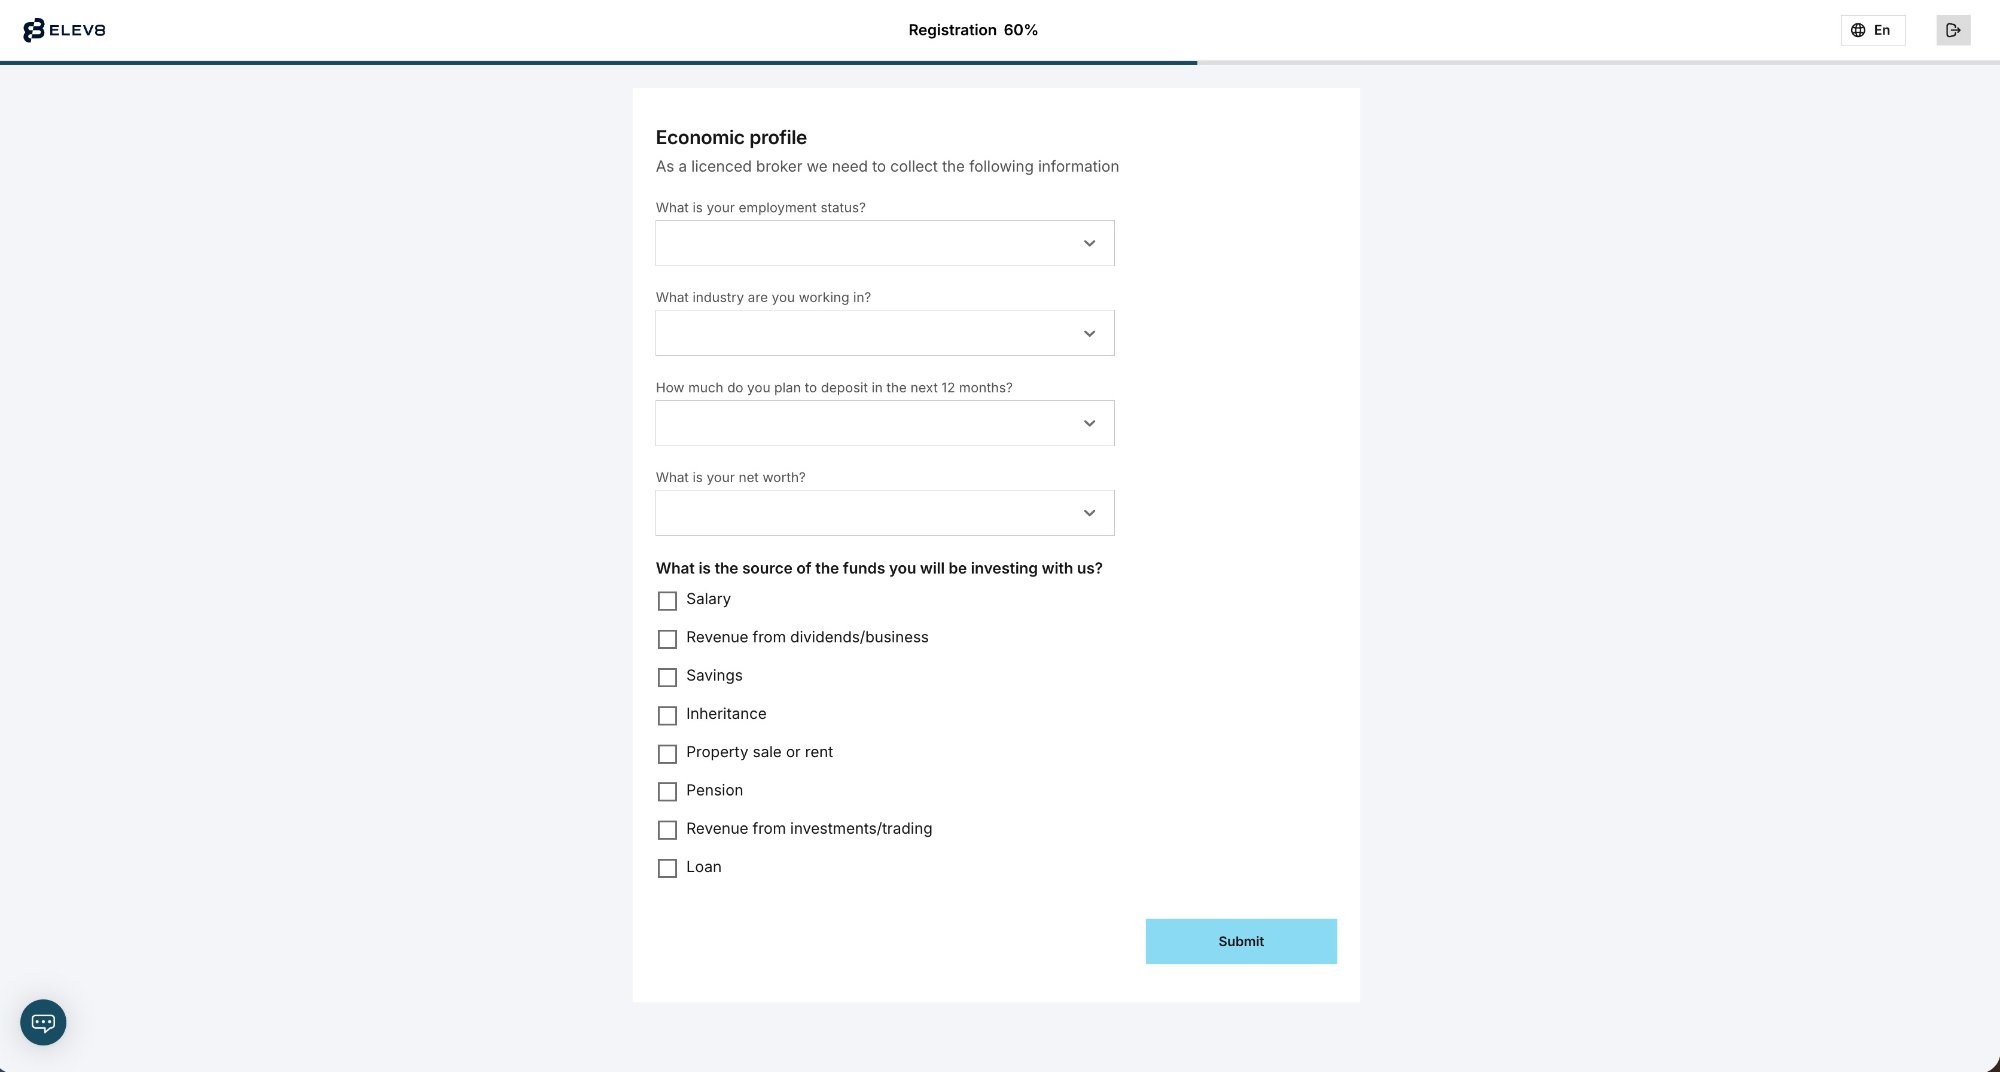Viewport: 2000px width, 1072px height.
Task: Click the ELEV8 logo in the header
Action: coord(63,30)
